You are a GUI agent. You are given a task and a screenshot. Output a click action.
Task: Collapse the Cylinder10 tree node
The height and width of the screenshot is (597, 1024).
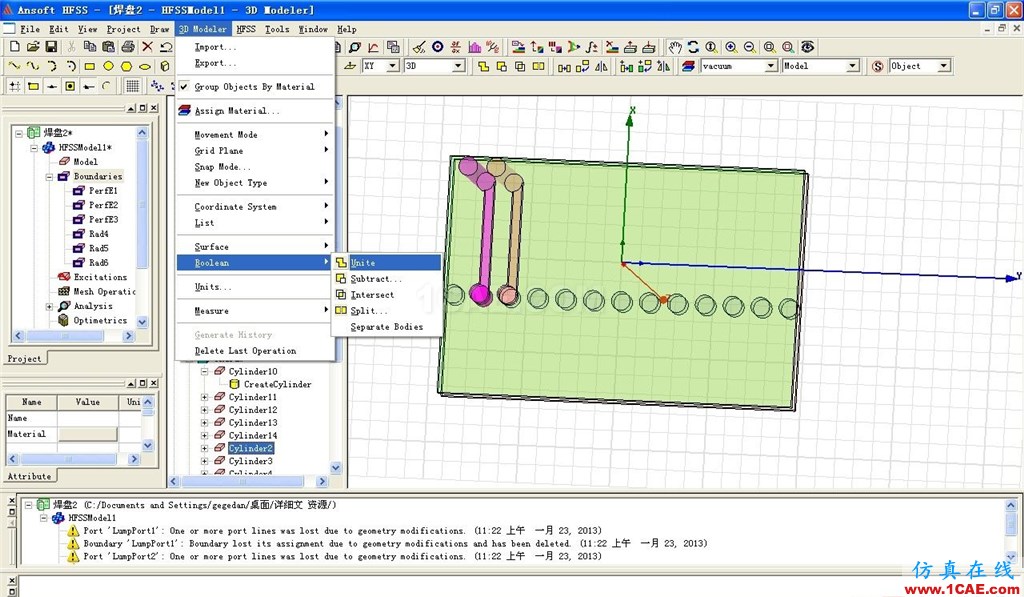[204, 371]
